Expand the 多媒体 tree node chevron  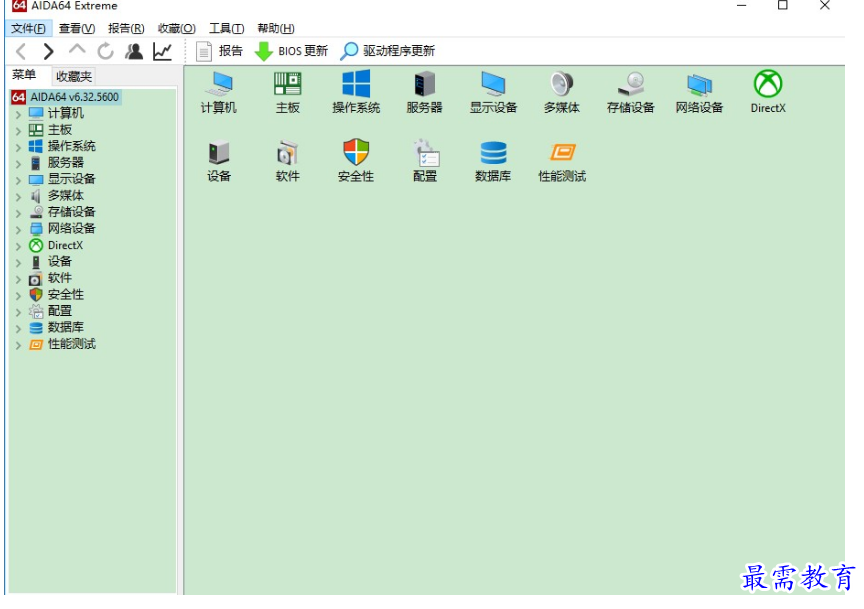coord(18,197)
